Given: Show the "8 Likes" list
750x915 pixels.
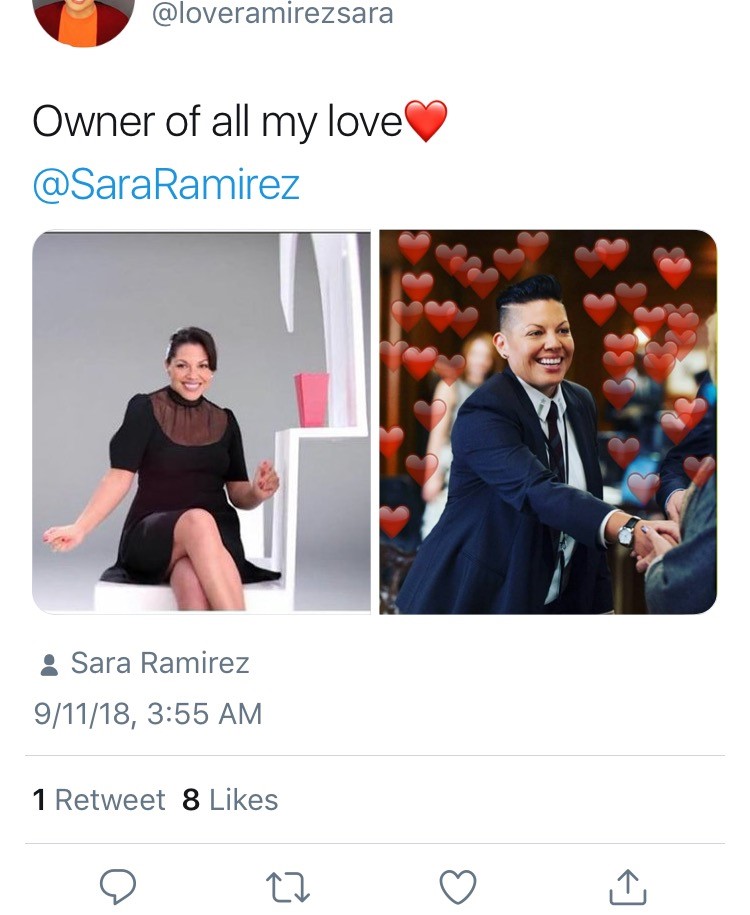Looking at the screenshot, I should click(x=230, y=800).
